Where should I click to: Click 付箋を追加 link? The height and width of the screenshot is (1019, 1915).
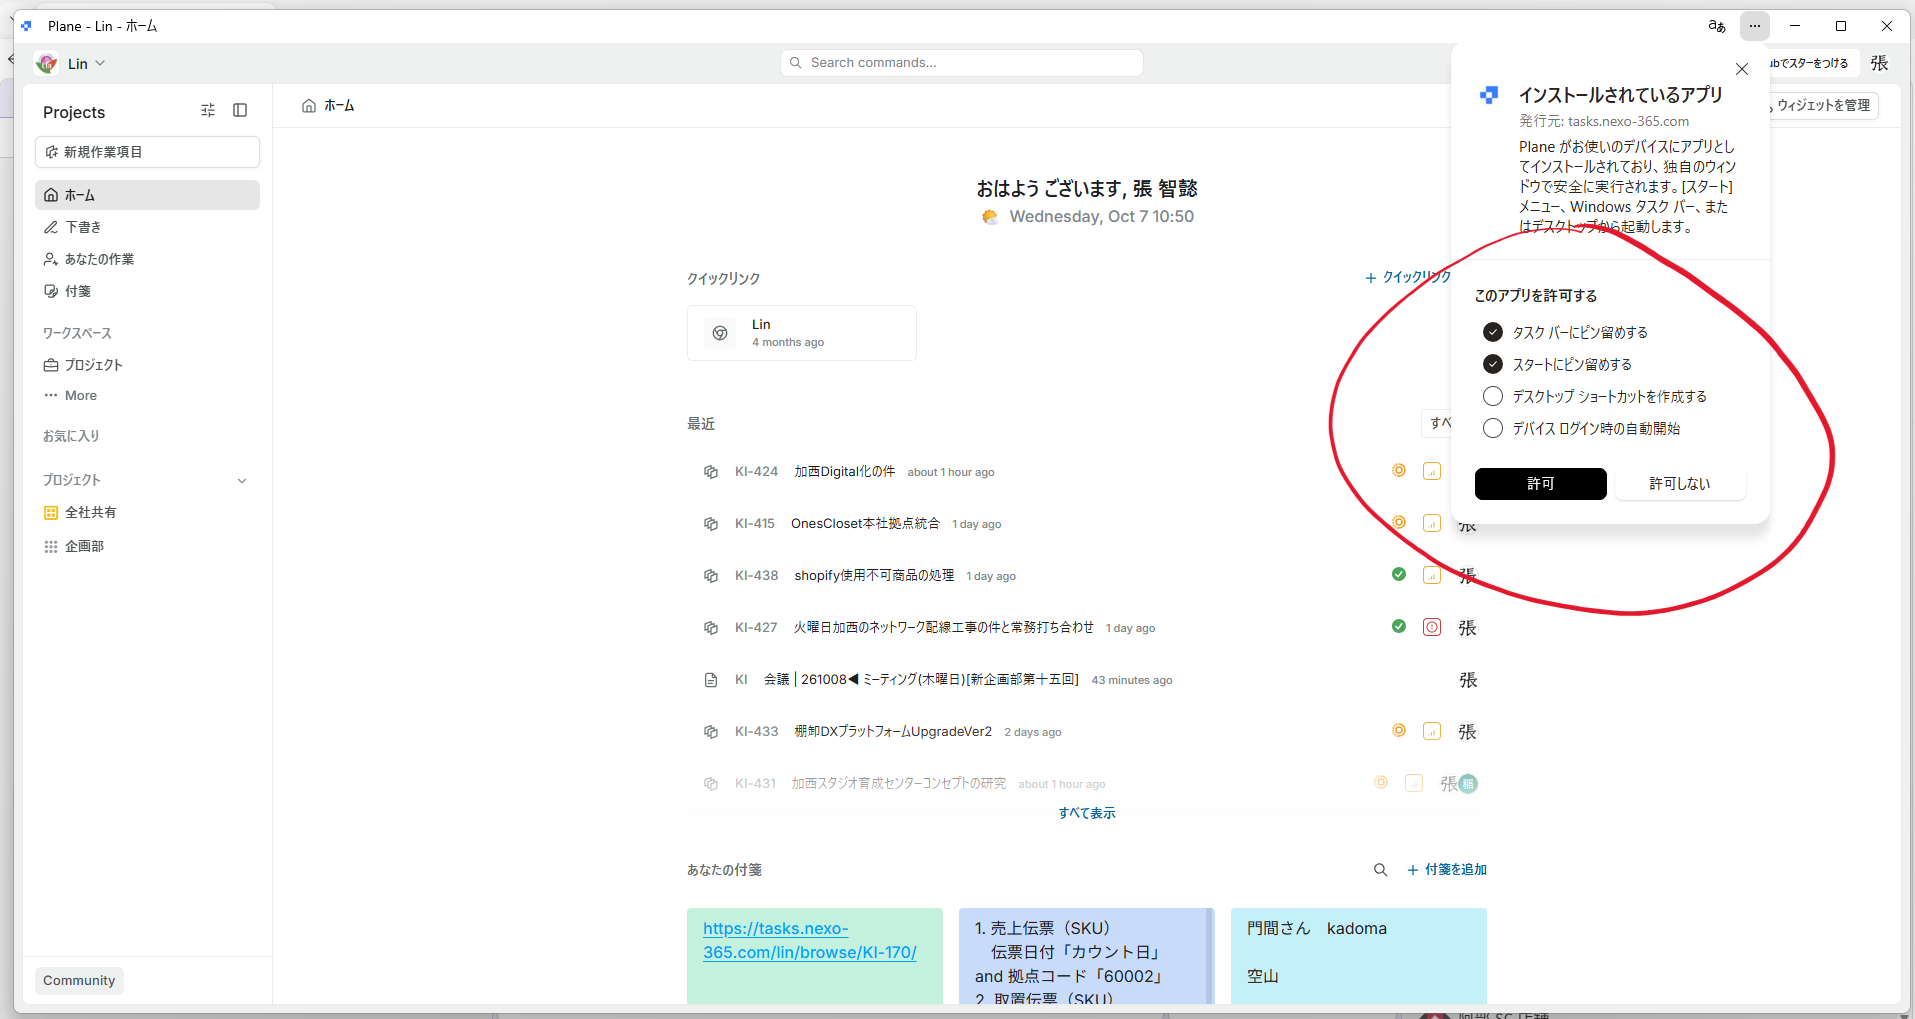[x=1447, y=870]
